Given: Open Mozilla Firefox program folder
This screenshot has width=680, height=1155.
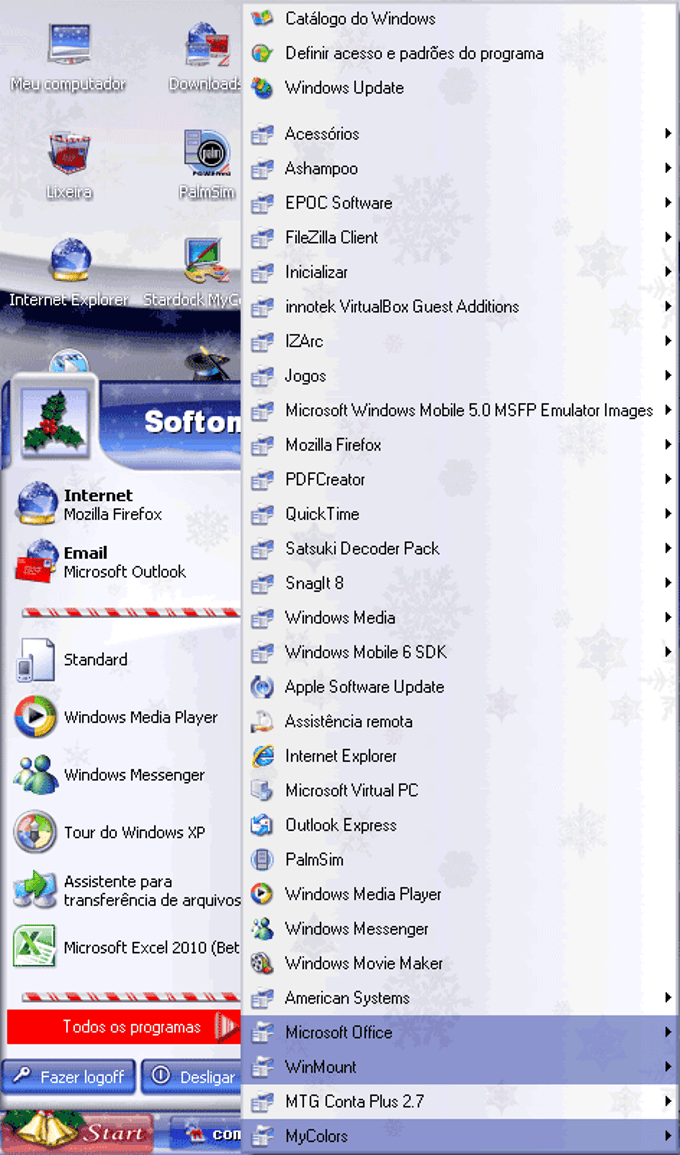Looking at the screenshot, I should [x=460, y=445].
